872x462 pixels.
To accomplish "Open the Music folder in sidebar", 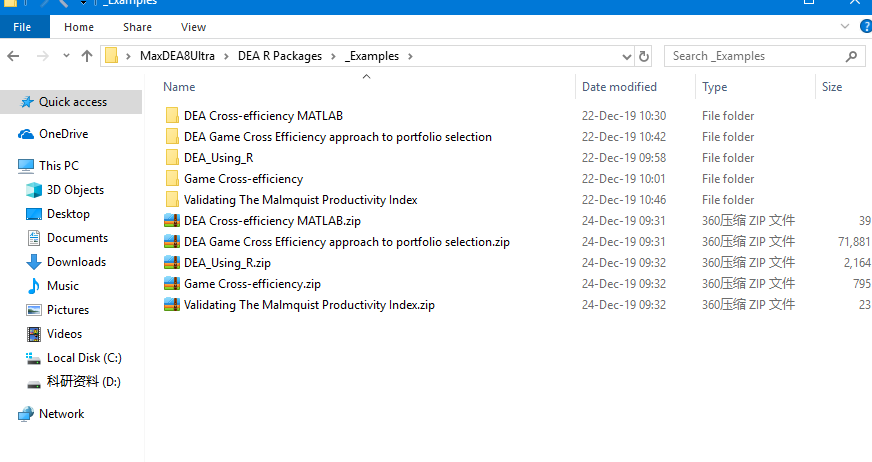I will [63, 285].
